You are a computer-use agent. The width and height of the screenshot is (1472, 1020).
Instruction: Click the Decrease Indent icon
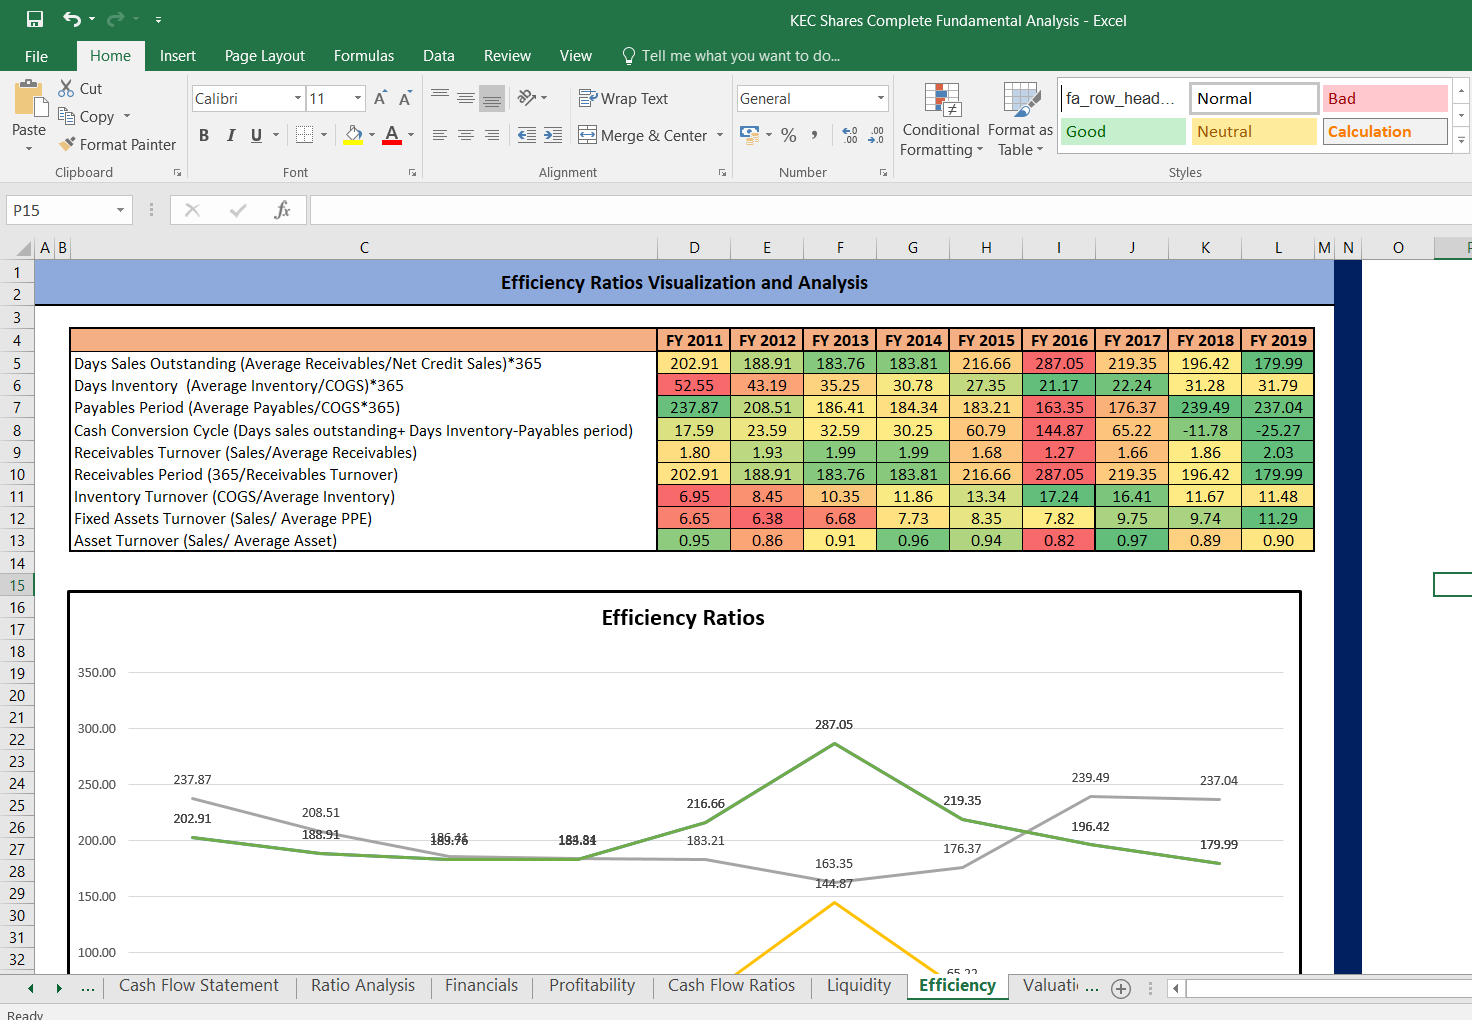coord(527,135)
